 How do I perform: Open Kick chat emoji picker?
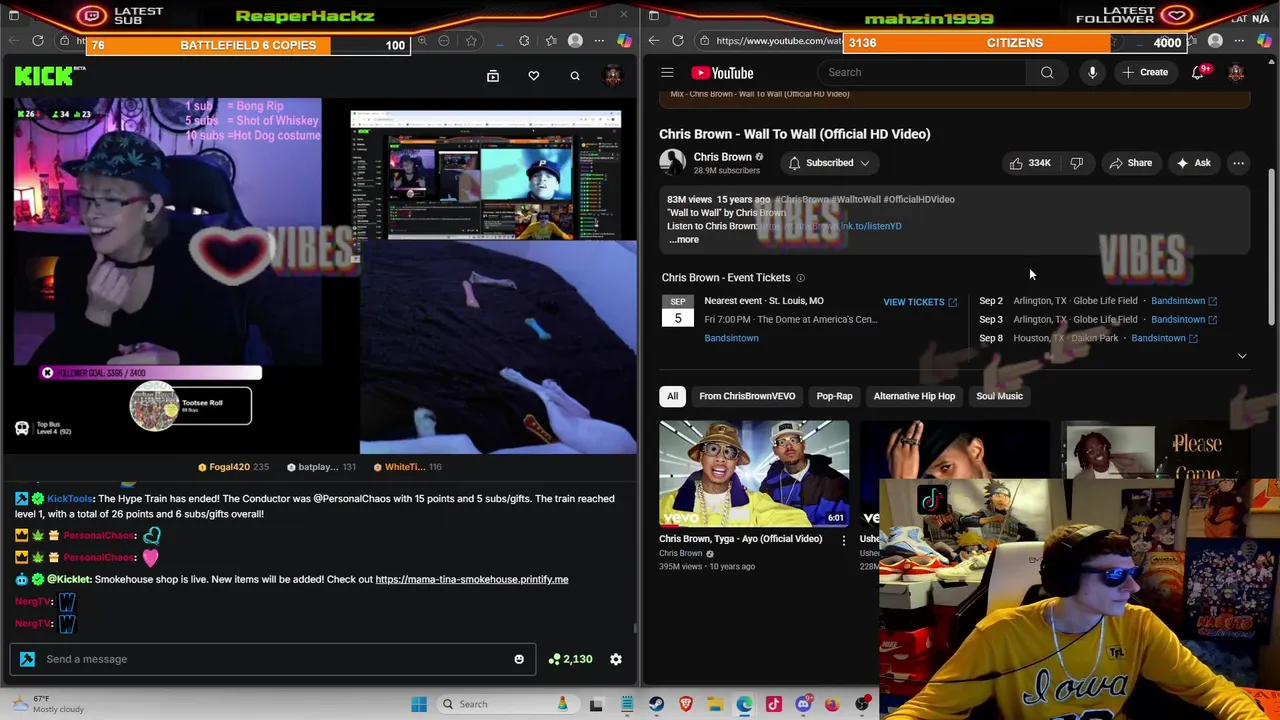519,659
